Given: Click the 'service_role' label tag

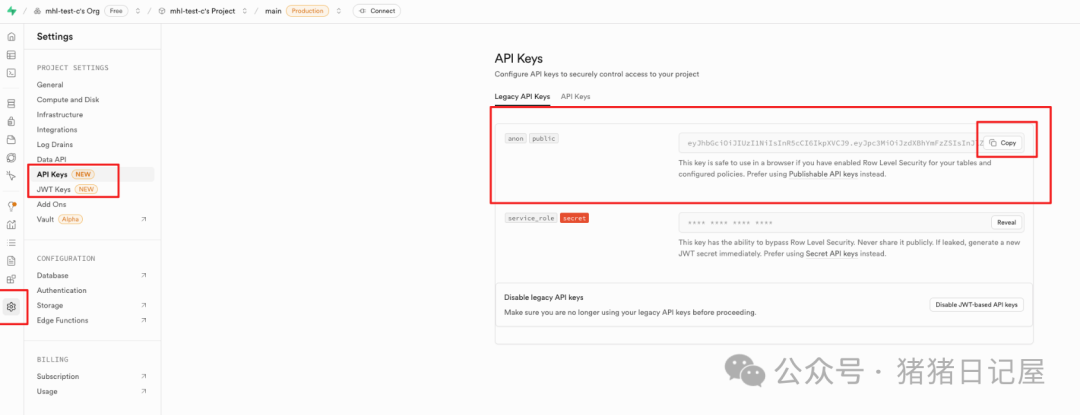Looking at the screenshot, I should click(530, 218).
